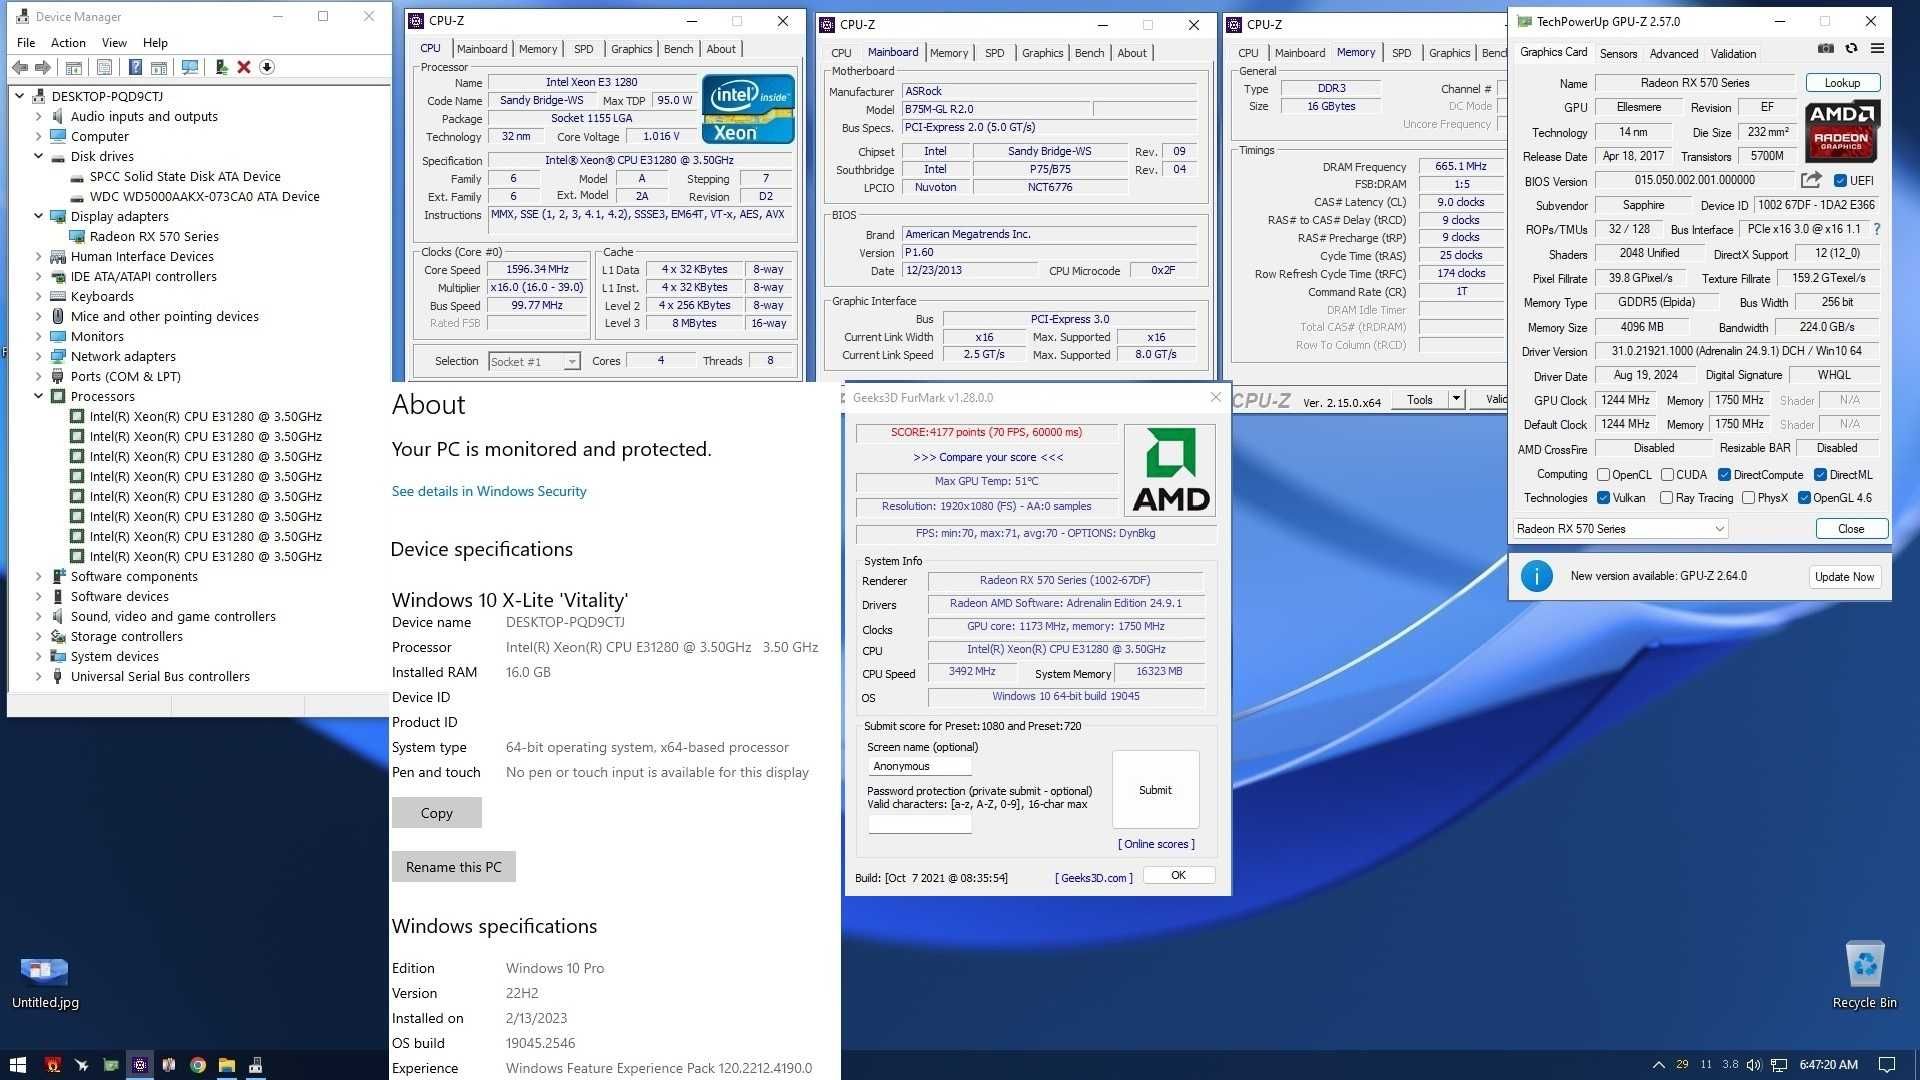Click the Lookup button in GPU-Z
Screen dimensions: 1920x1080
click(x=1842, y=83)
